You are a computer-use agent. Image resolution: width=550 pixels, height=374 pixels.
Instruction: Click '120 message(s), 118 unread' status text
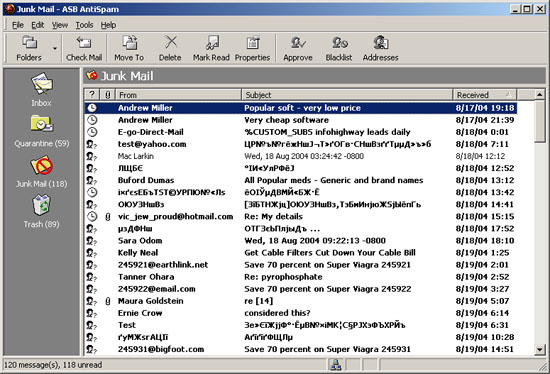pyautogui.click(x=53, y=365)
